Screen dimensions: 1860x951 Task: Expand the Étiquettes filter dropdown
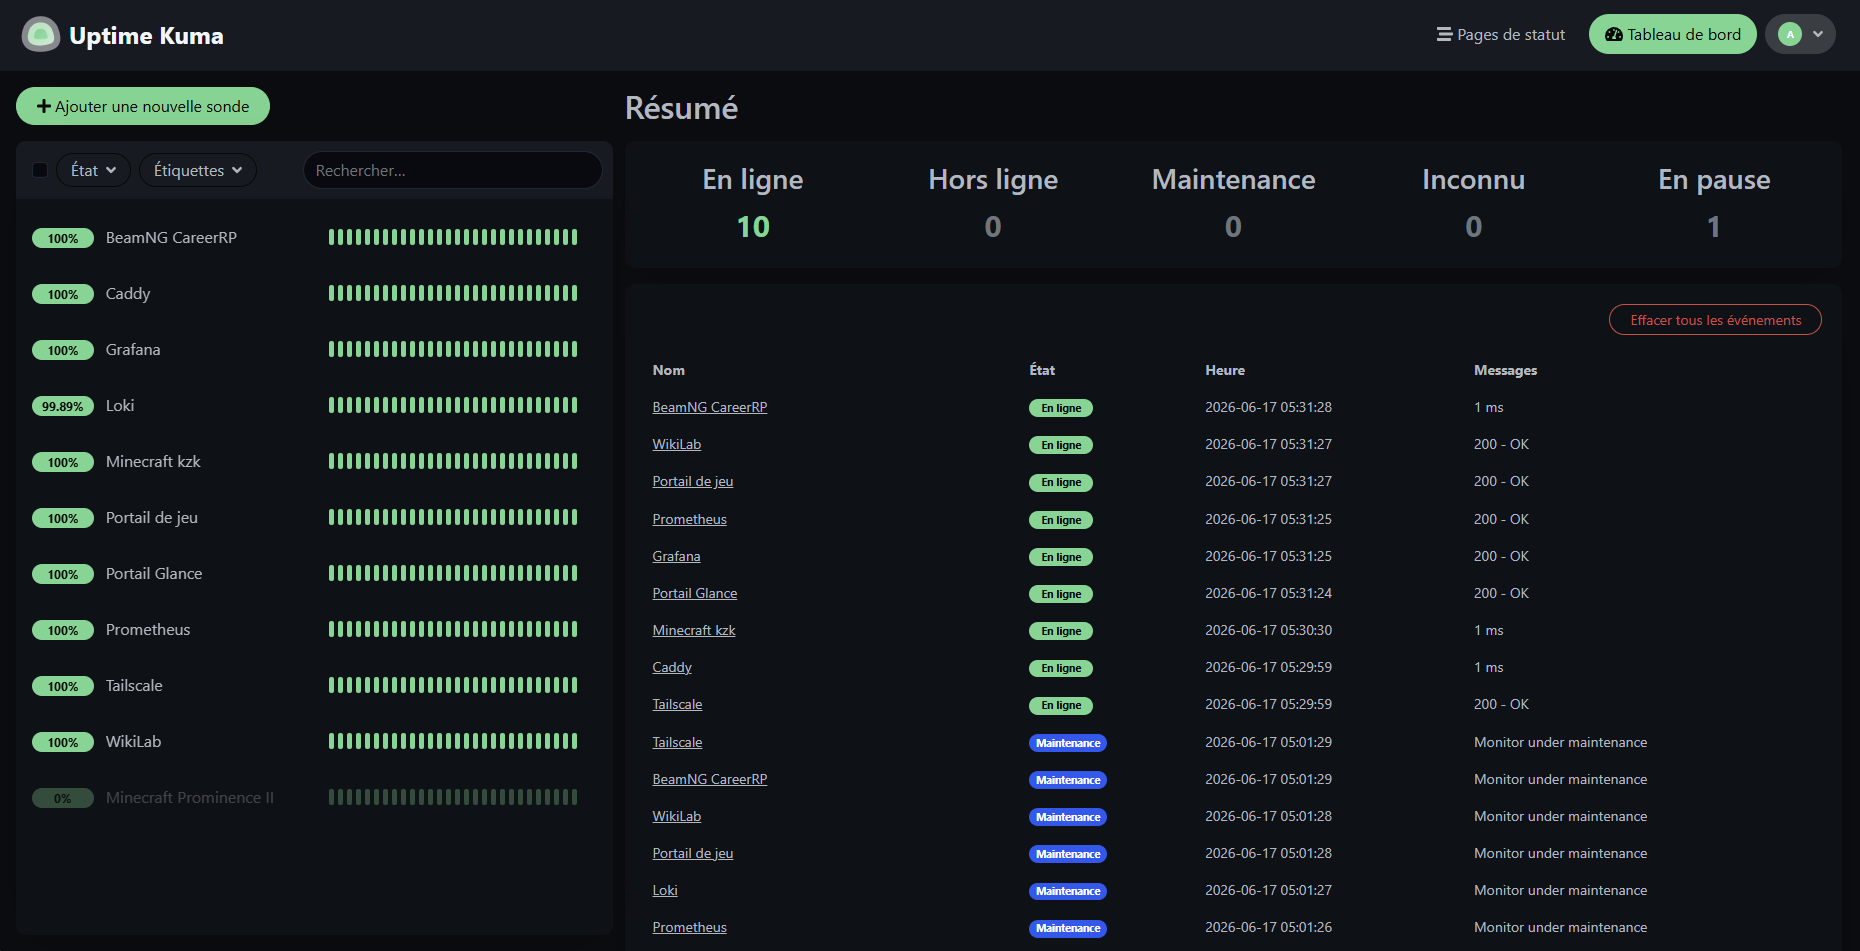point(198,170)
